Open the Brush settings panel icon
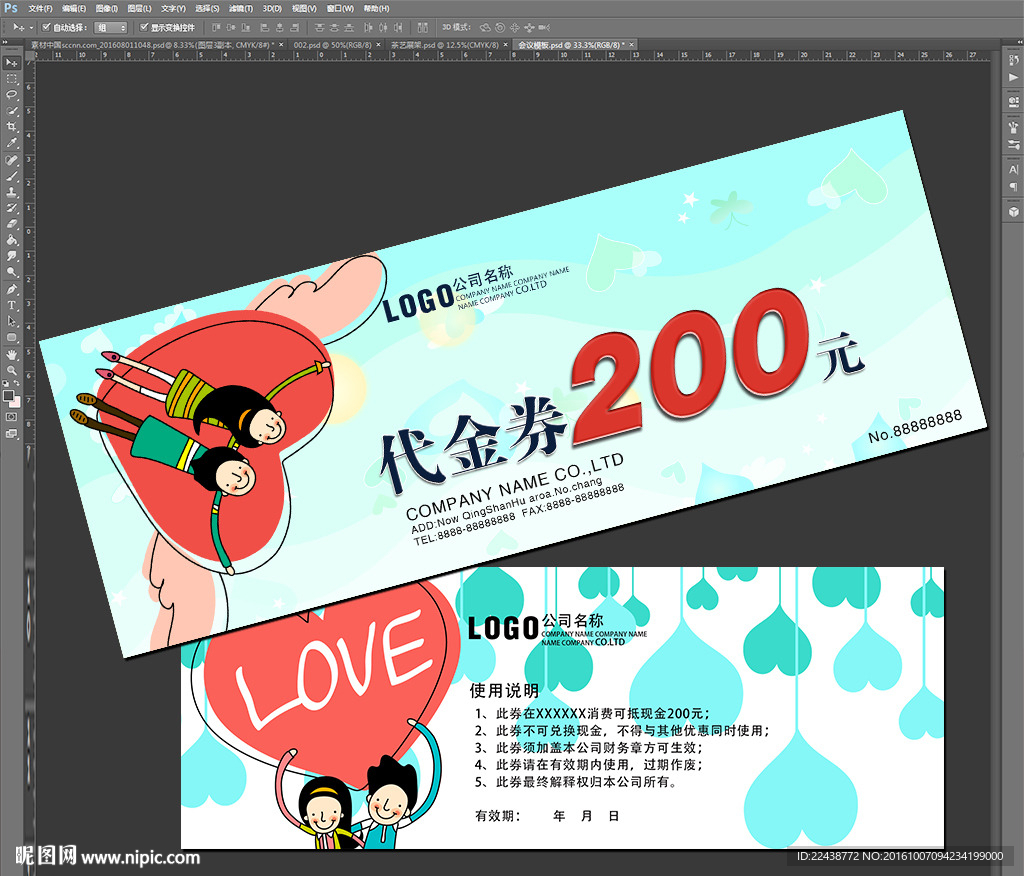 pyautogui.click(x=1013, y=144)
